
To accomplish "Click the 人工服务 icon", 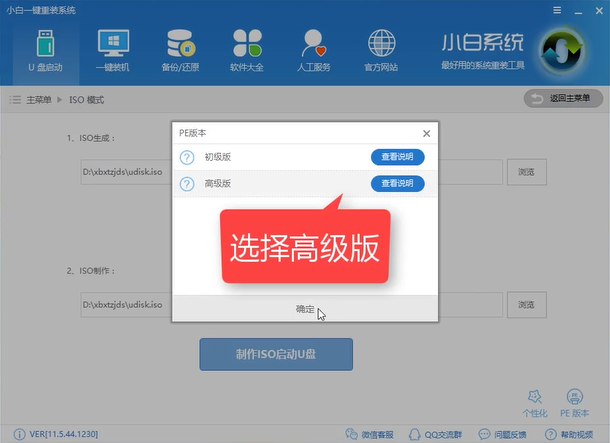I will tap(314, 50).
